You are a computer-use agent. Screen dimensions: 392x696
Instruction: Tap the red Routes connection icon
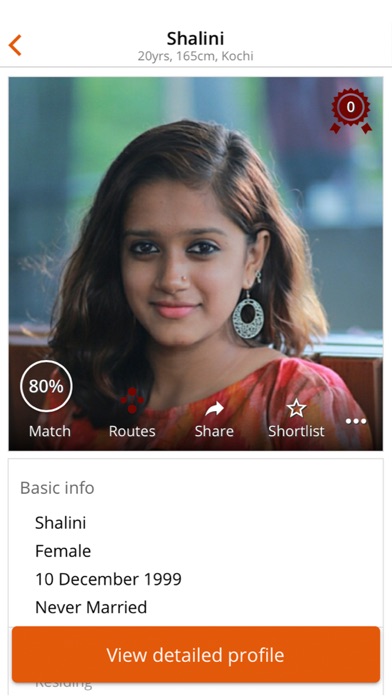(132, 400)
